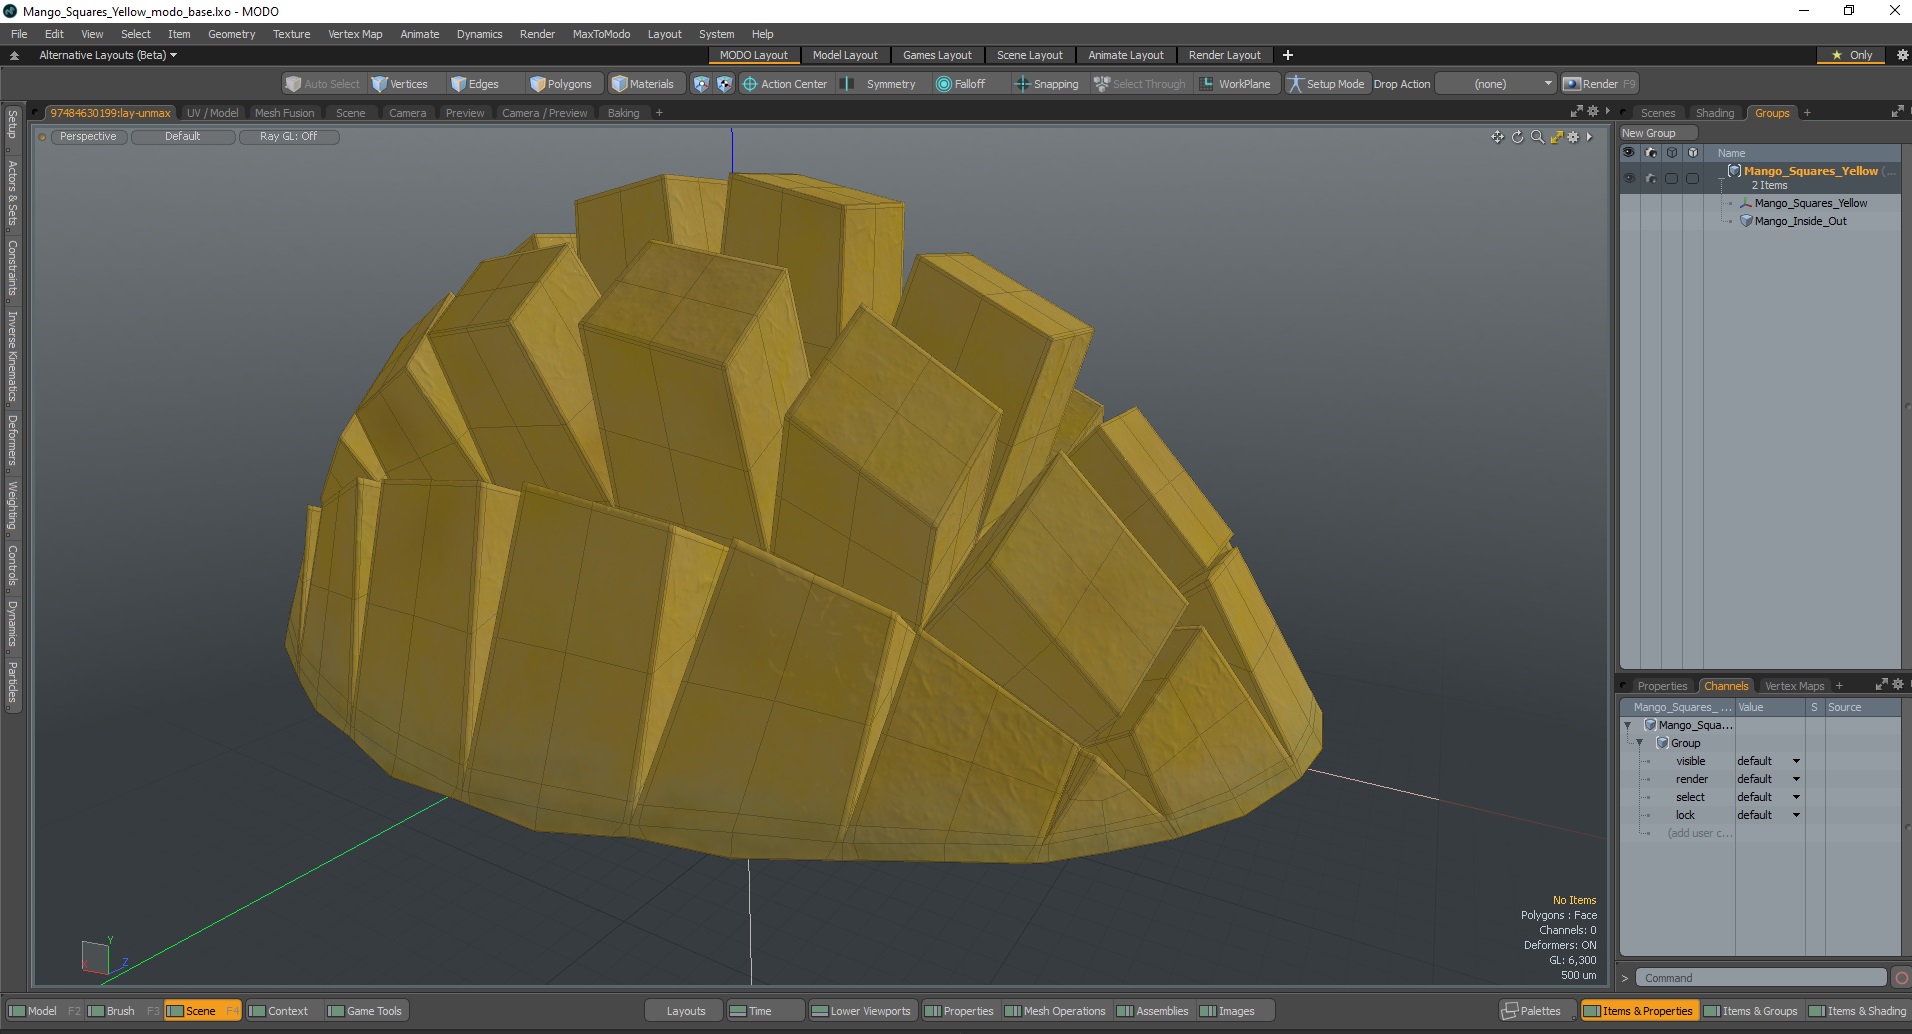1912x1034 pixels.
Task: Toggle render camera for Mango_Squares_Yellow group
Action: point(1650,178)
